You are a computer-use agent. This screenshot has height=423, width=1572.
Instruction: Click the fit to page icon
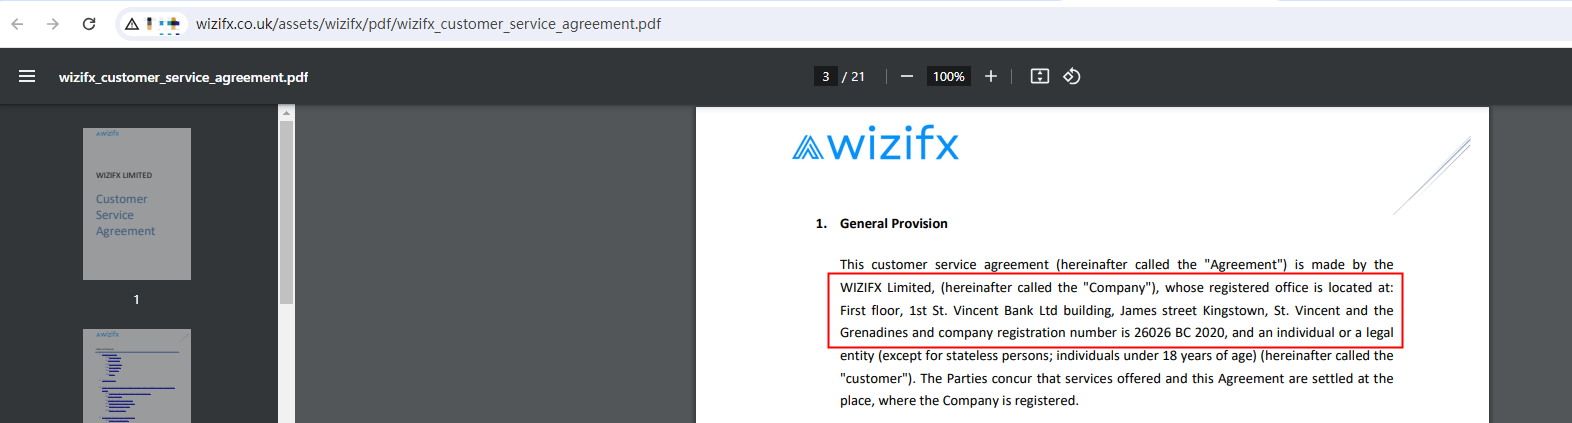(1039, 77)
